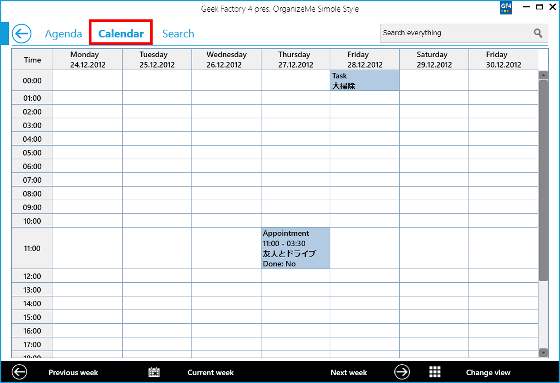Viewport: 560px width, 383px height.
Task: Click the circular back arrow icon
Action: click(21, 34)
